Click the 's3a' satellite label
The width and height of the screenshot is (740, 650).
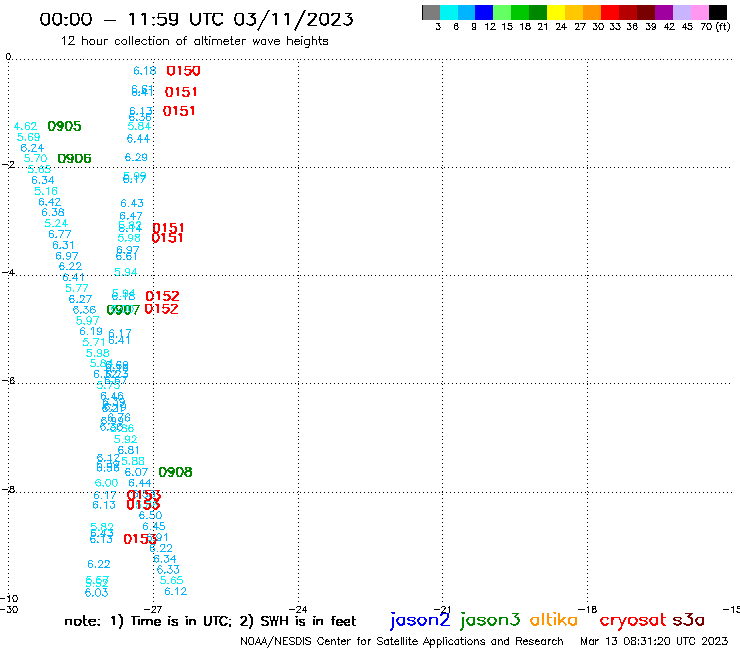[x=689, y=620]
